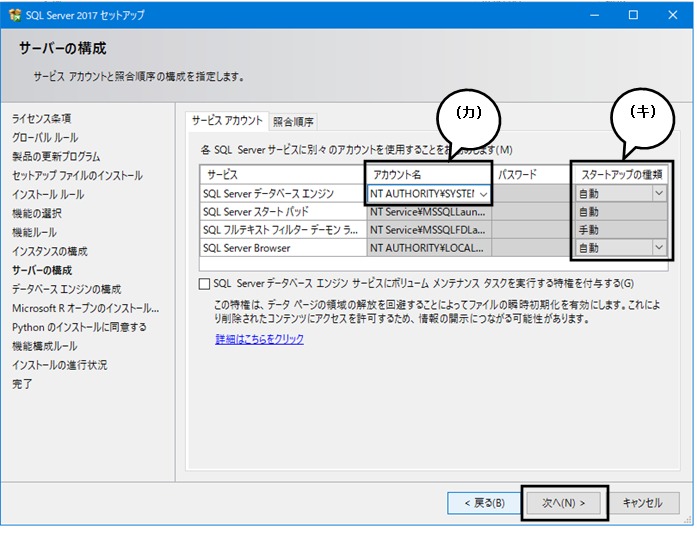Select サーバーの構成 step in sidebar
Screen dimensions: 697x535
click(42, 270)
